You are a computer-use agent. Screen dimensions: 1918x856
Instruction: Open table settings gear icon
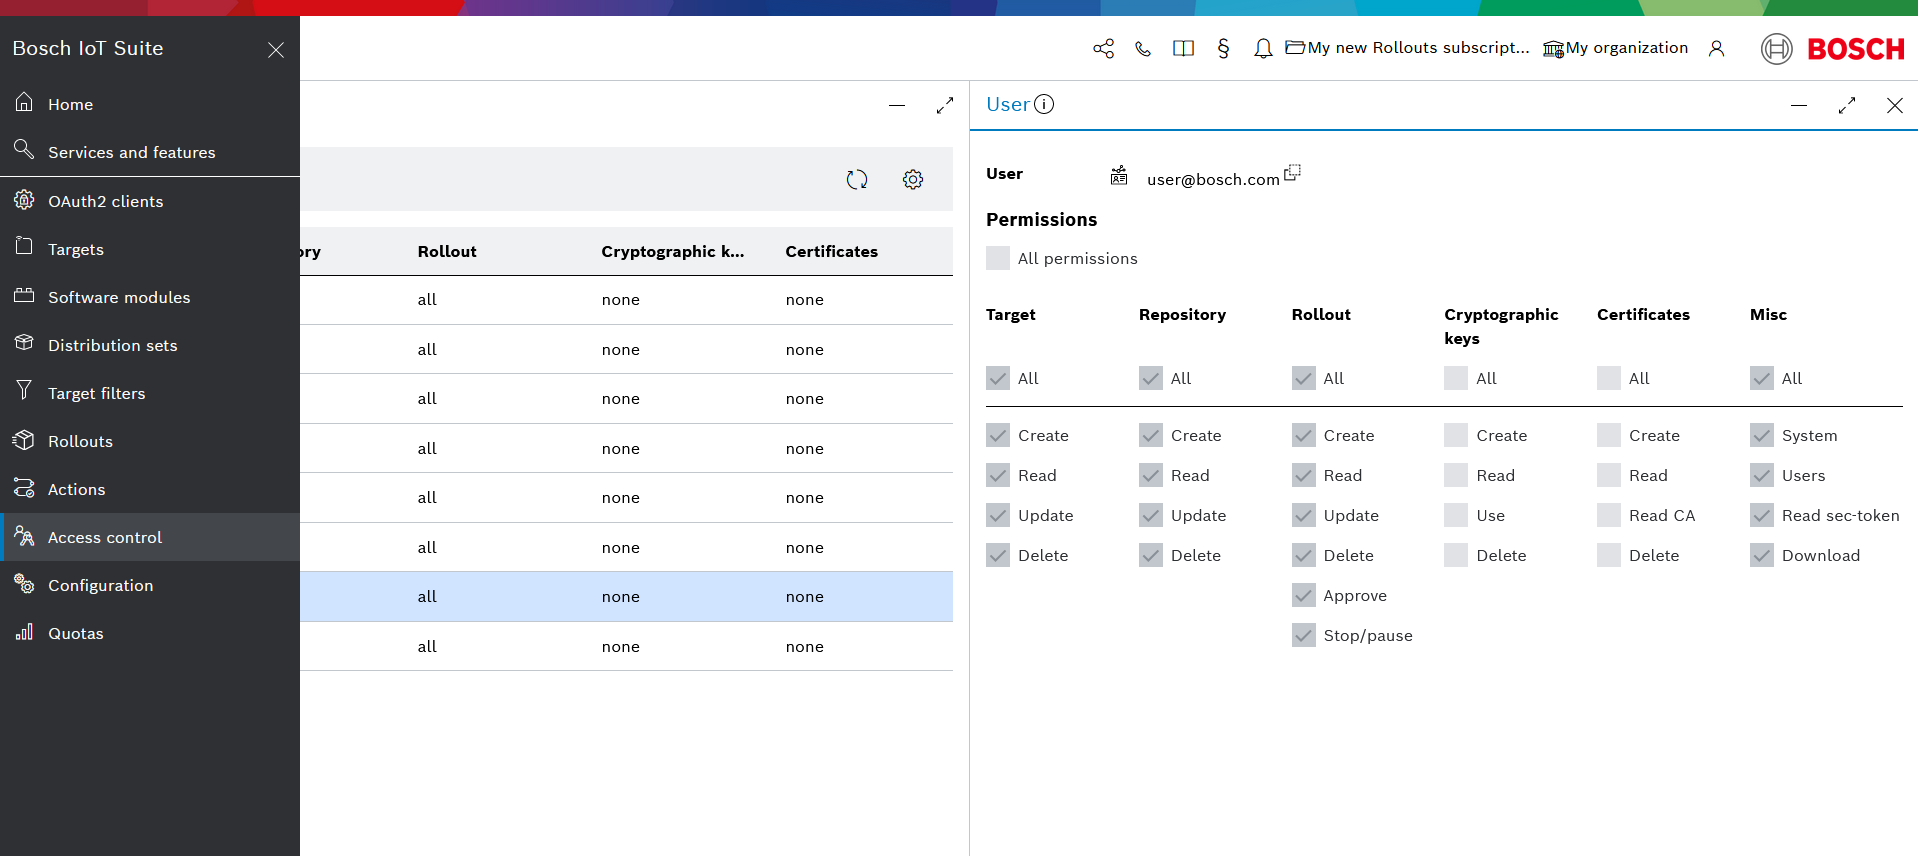click(x=912, y=180)
